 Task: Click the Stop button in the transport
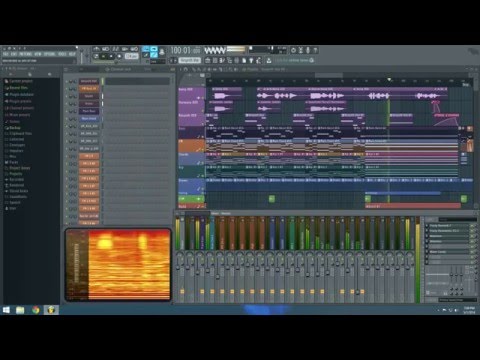(111, 56)
